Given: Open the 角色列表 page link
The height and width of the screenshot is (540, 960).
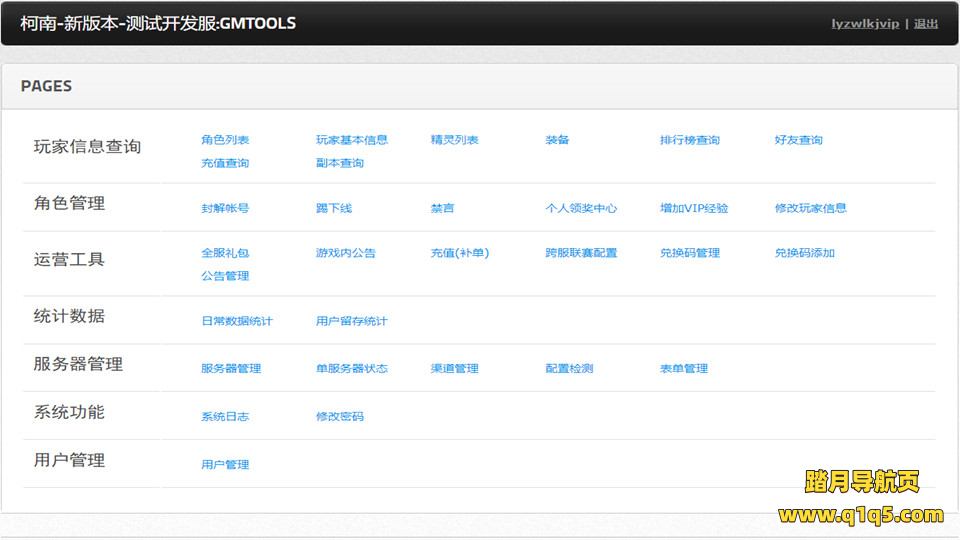Looking at the screenshot, I should coord(225,140).
